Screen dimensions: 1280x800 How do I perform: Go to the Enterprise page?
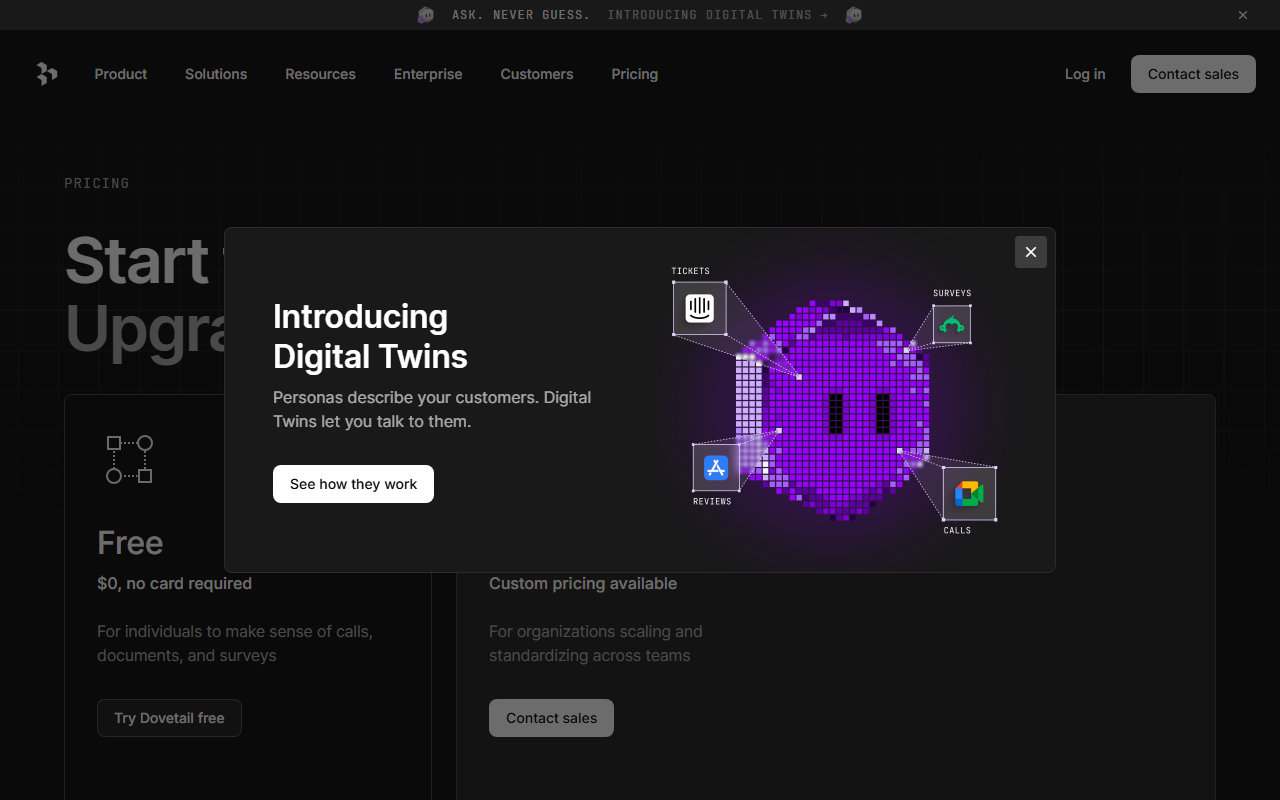tap(428, 74)
